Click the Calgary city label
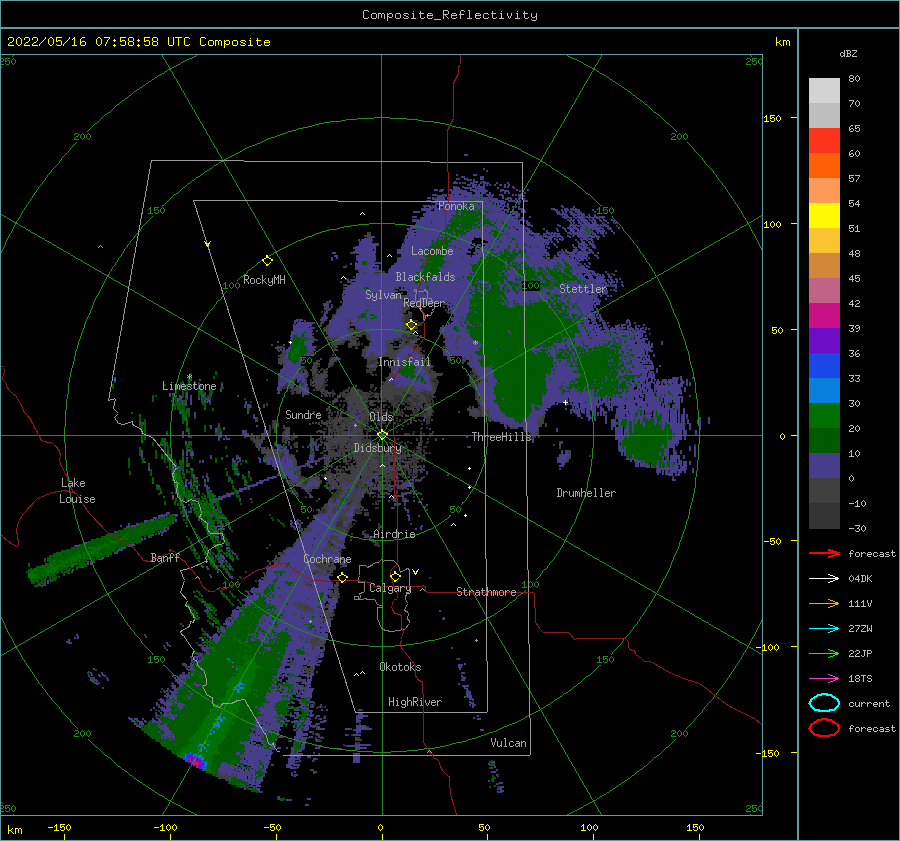Image resolution: width=900 pixels, height=841 pixels. (390, 588)
